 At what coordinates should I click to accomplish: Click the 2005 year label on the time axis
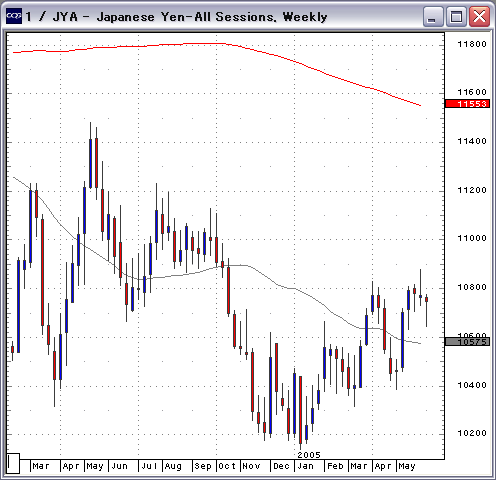coord(309,455)
